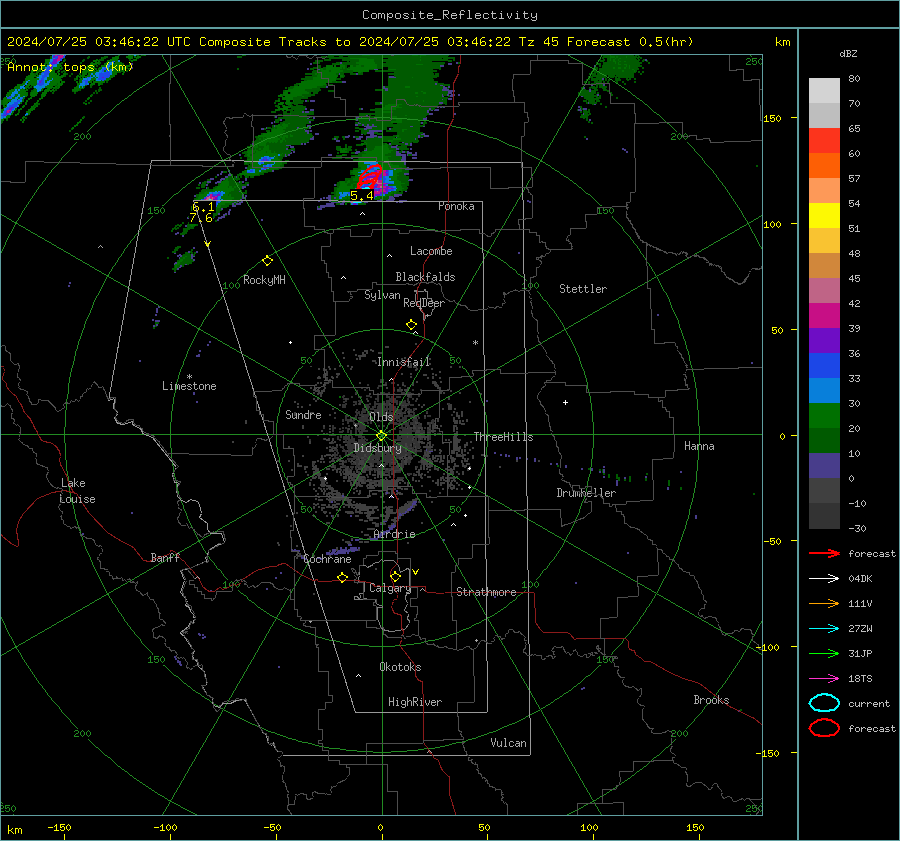This screenshot has width=900, height=841.
Task: Select the white 04DK track arrow
Action: [824, 579]
